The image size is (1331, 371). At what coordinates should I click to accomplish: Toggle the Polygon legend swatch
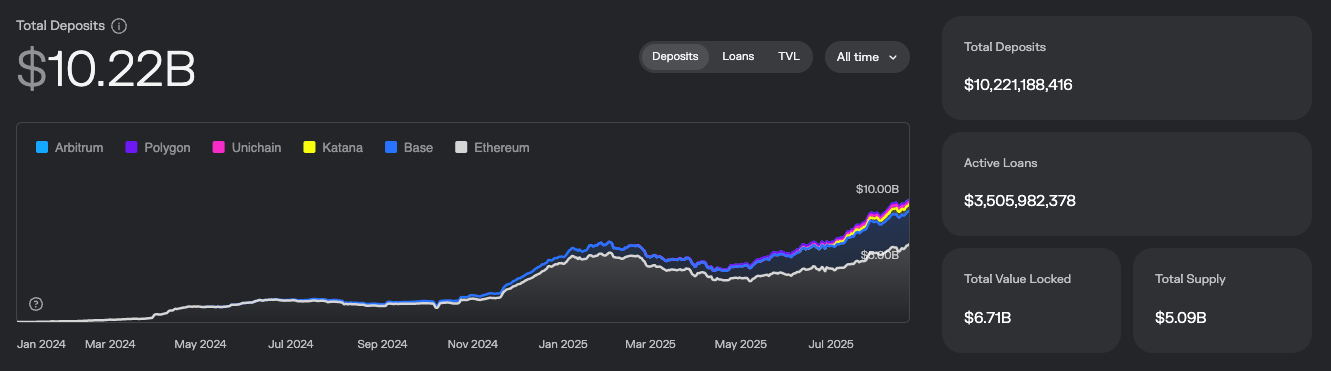pos(131,148)
